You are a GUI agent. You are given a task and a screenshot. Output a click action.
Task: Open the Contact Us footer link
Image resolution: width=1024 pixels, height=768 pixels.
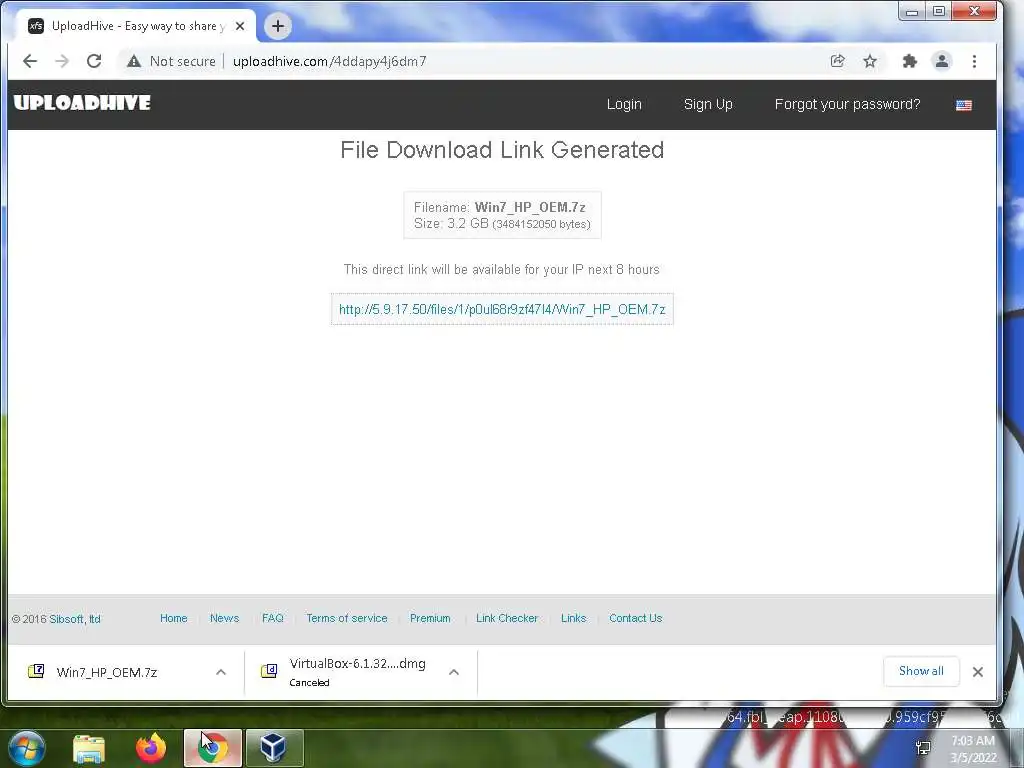[635, 618]
